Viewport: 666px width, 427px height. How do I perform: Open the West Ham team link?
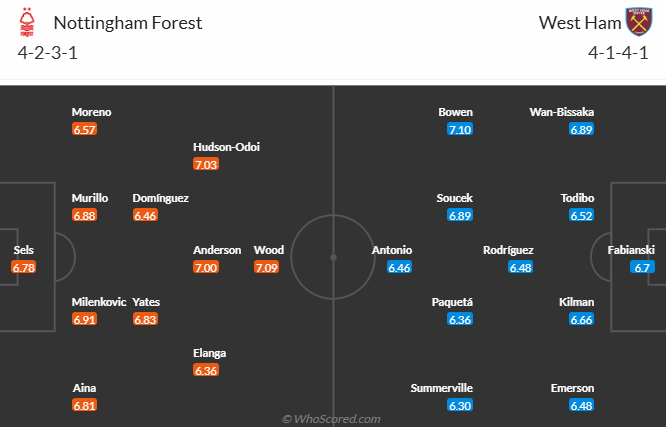point(578,22)
